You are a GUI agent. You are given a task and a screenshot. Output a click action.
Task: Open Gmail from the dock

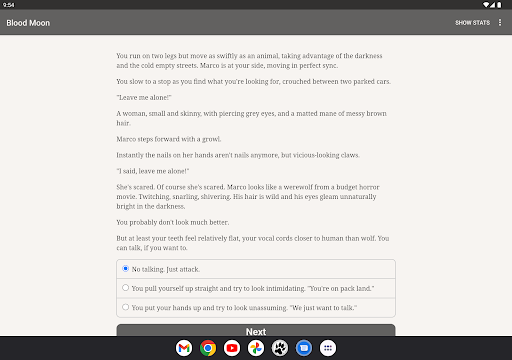coord(184,348)
